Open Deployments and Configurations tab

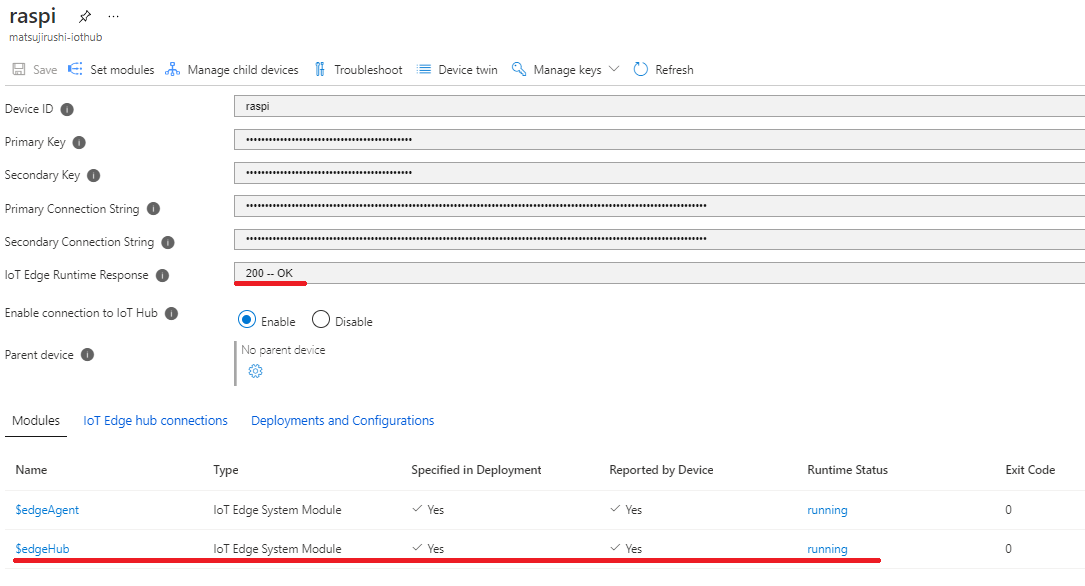(x=343, y=421)
